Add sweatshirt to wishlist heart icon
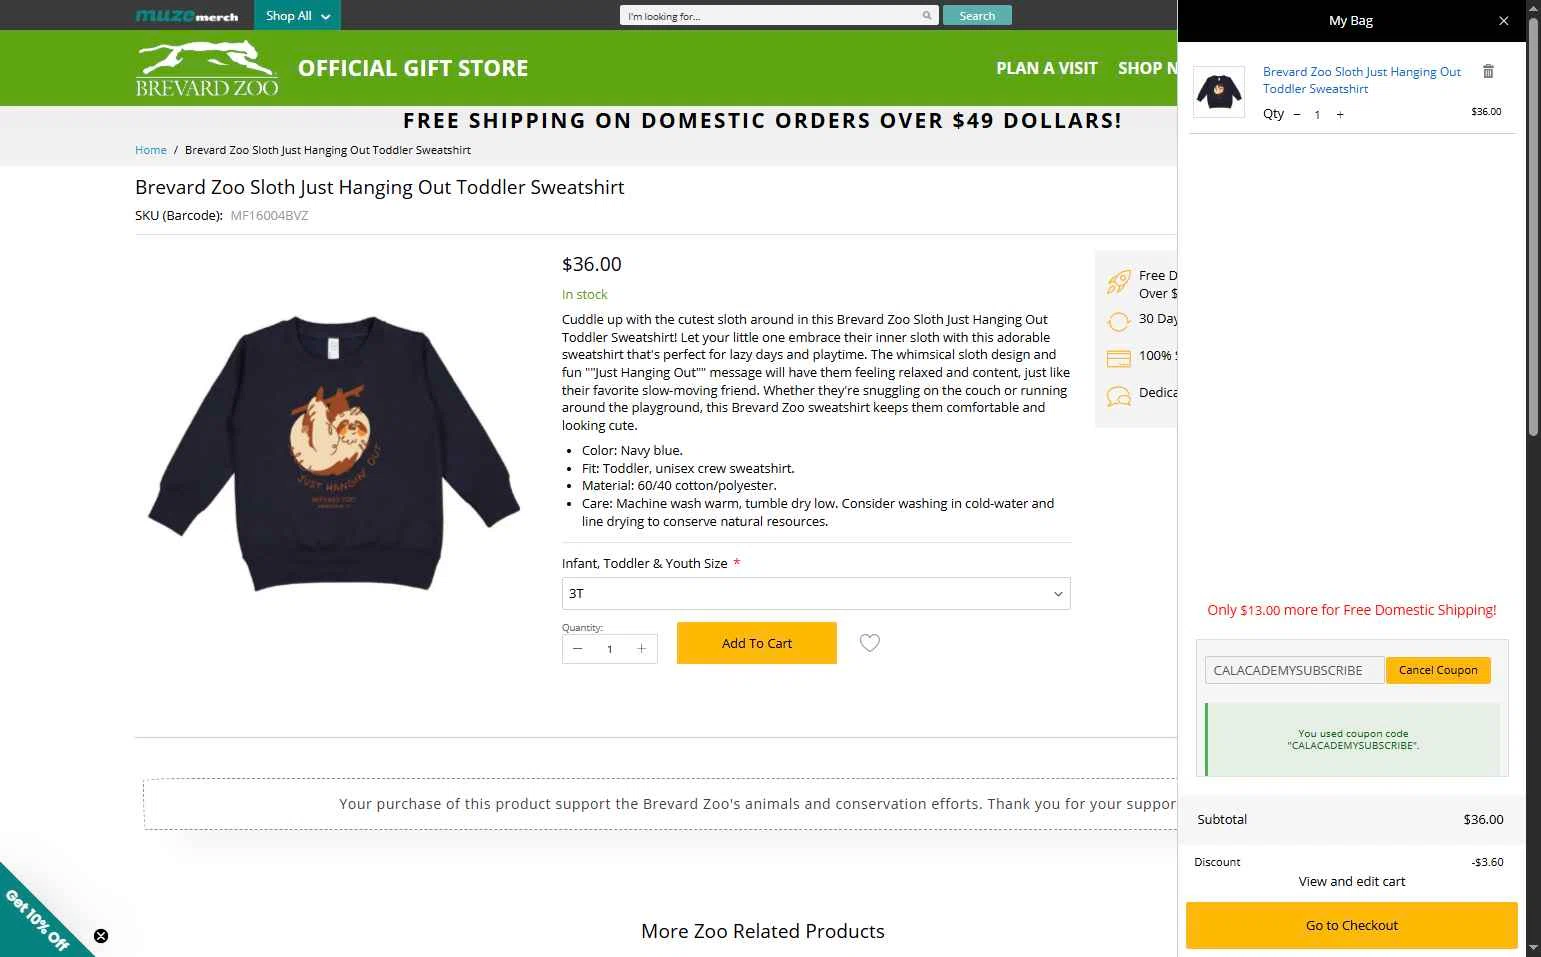 click(x=870, y=643)
